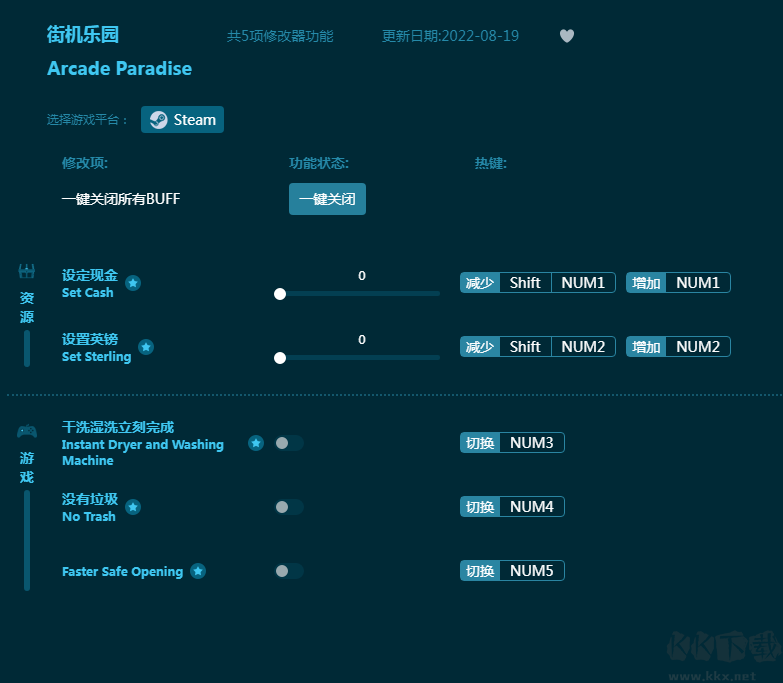Click the Set Cash slider handle
This screenshot has height=683, width=783.
pos(280,294)
